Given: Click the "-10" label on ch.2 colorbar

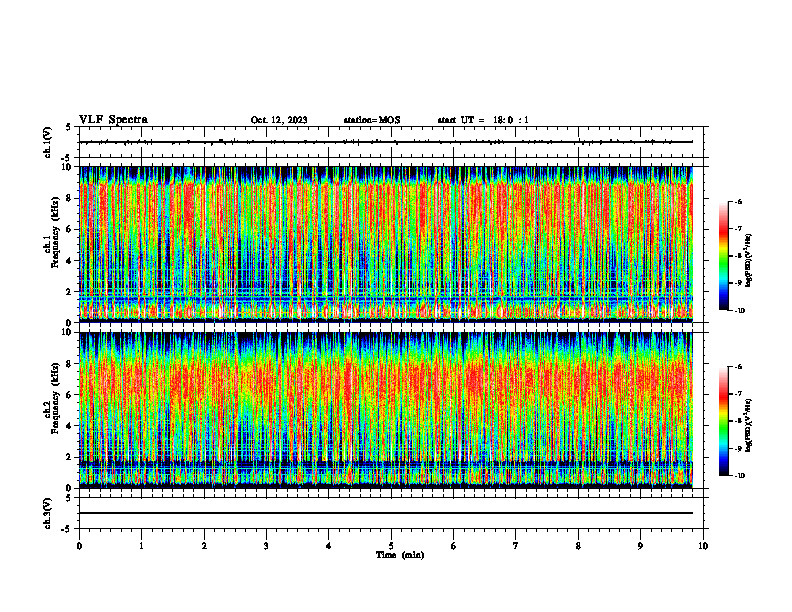Looking at the screenshot, I should coord(739,476).
